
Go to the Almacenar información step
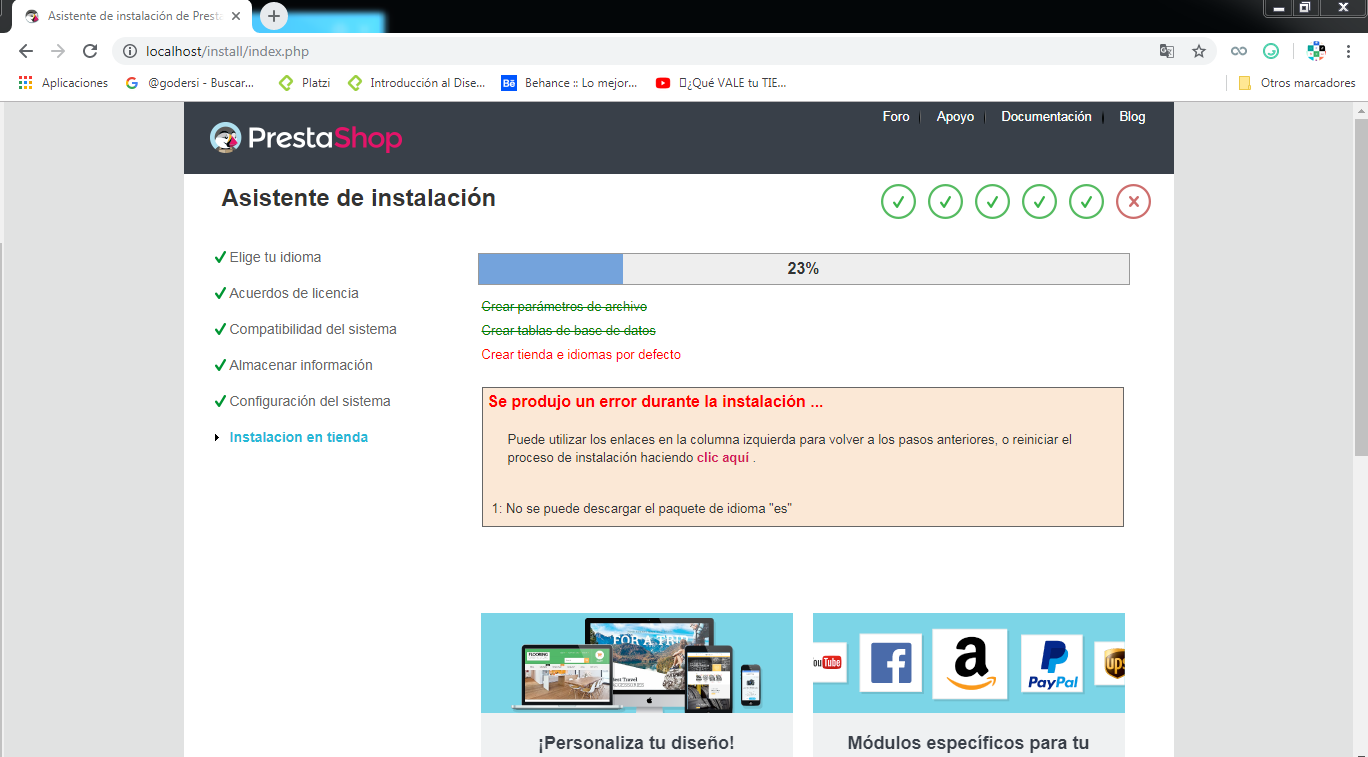coord(301,365)
